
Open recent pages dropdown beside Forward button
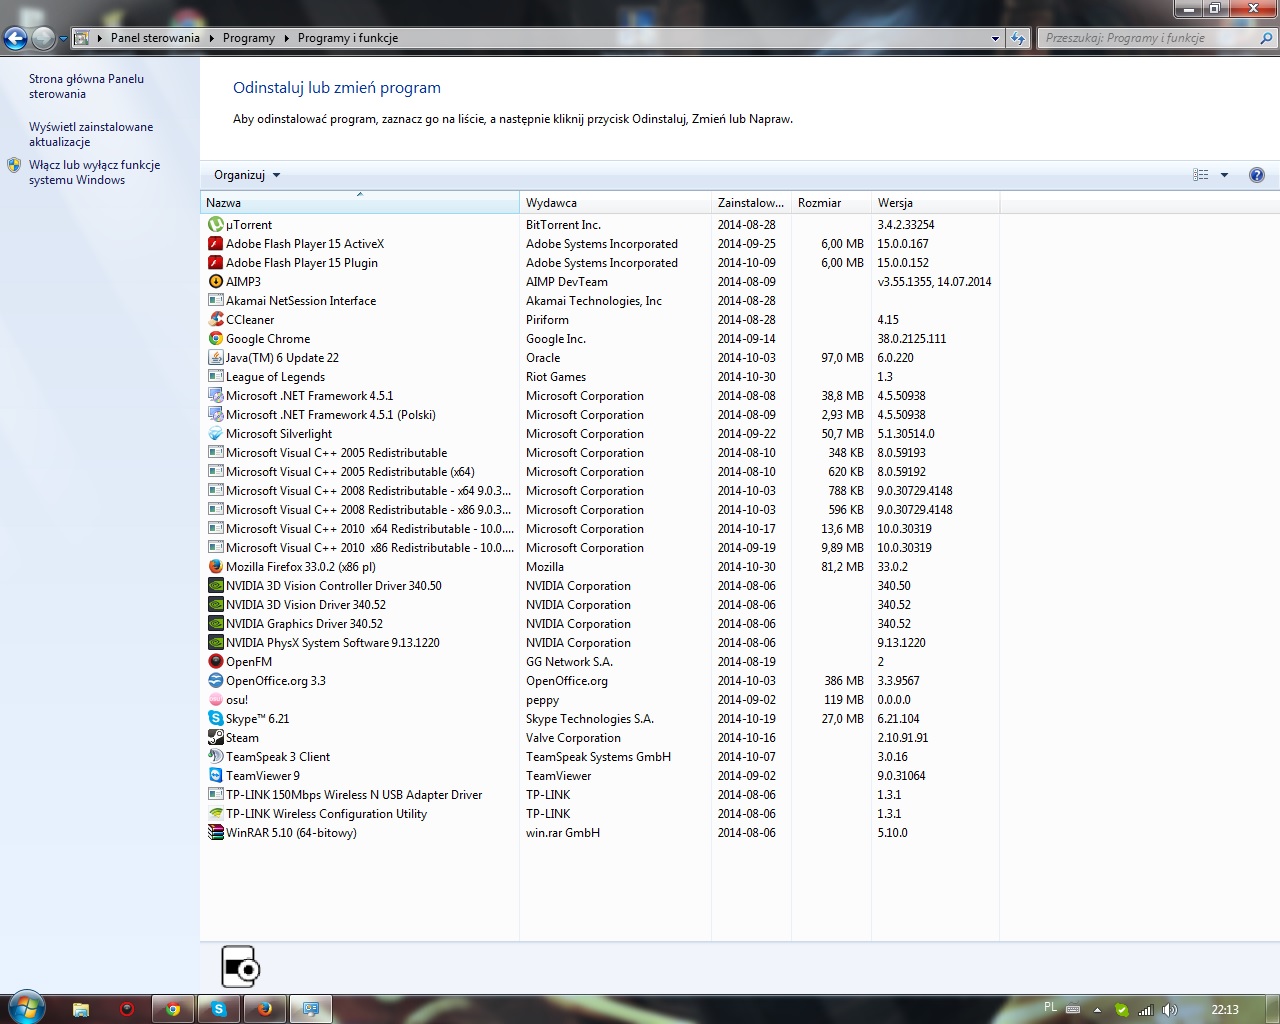click(63, 39)
